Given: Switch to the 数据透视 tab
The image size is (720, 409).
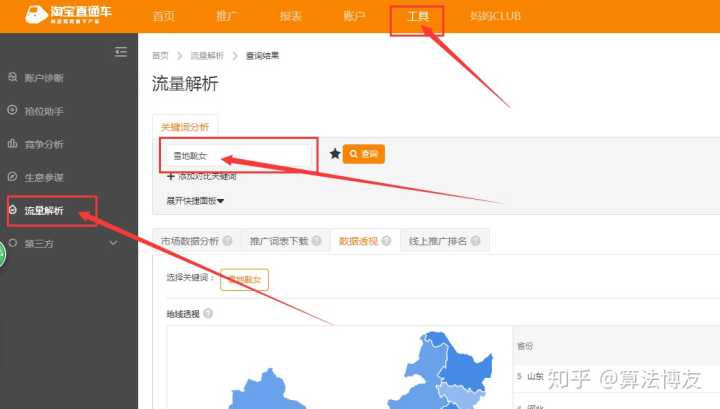Looking at the screenshot, I should tap(365, 241).
